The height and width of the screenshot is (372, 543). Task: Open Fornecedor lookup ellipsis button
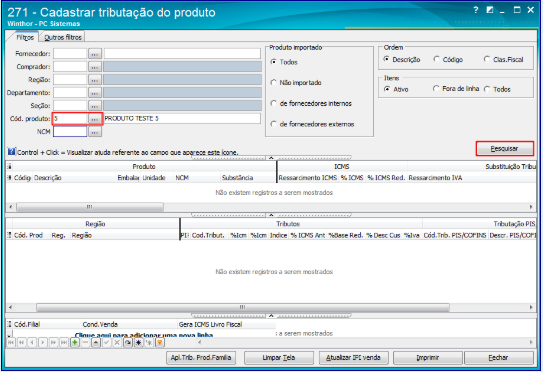[x=95, y=54]
